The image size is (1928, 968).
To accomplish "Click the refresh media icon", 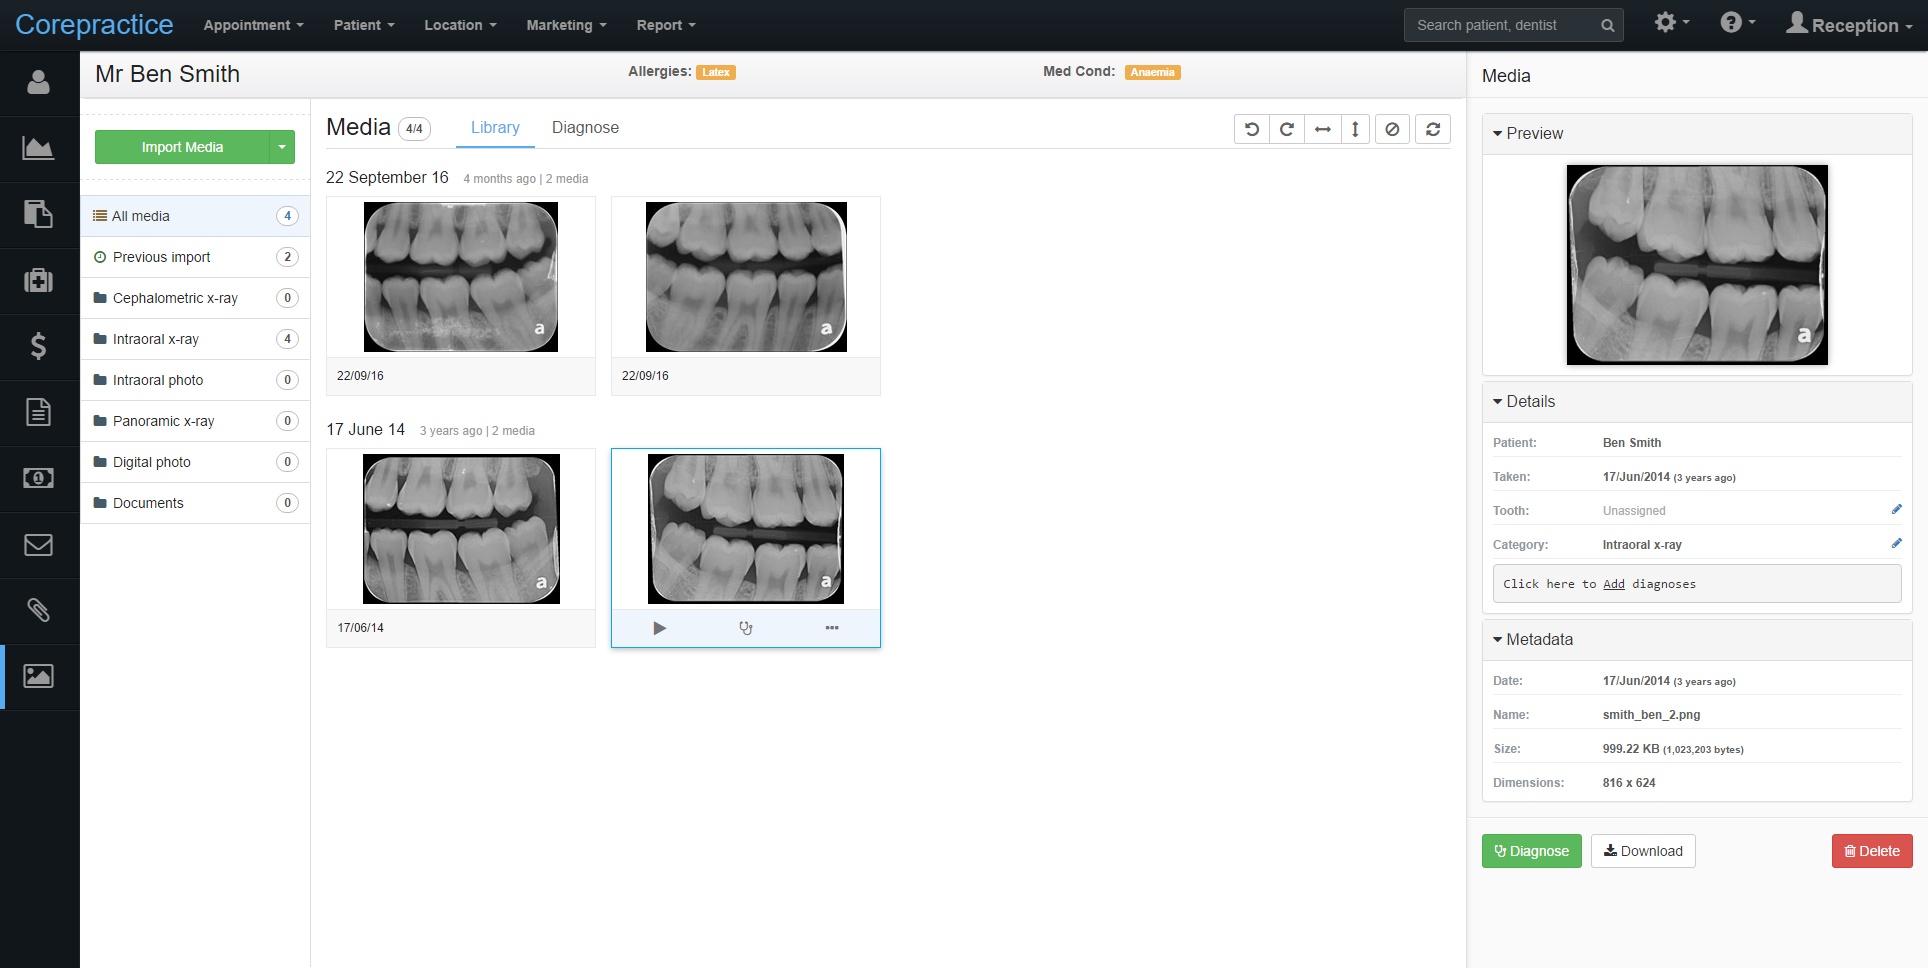I will coord(1433,129).
